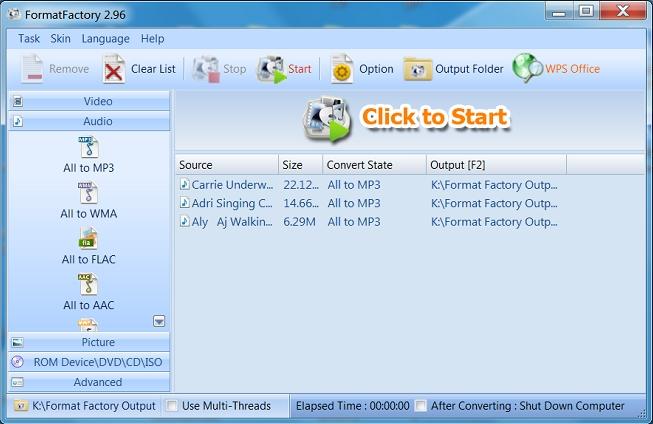The image size is (653, 424).
Task: Expand the Video category
Action: [89, 101]
